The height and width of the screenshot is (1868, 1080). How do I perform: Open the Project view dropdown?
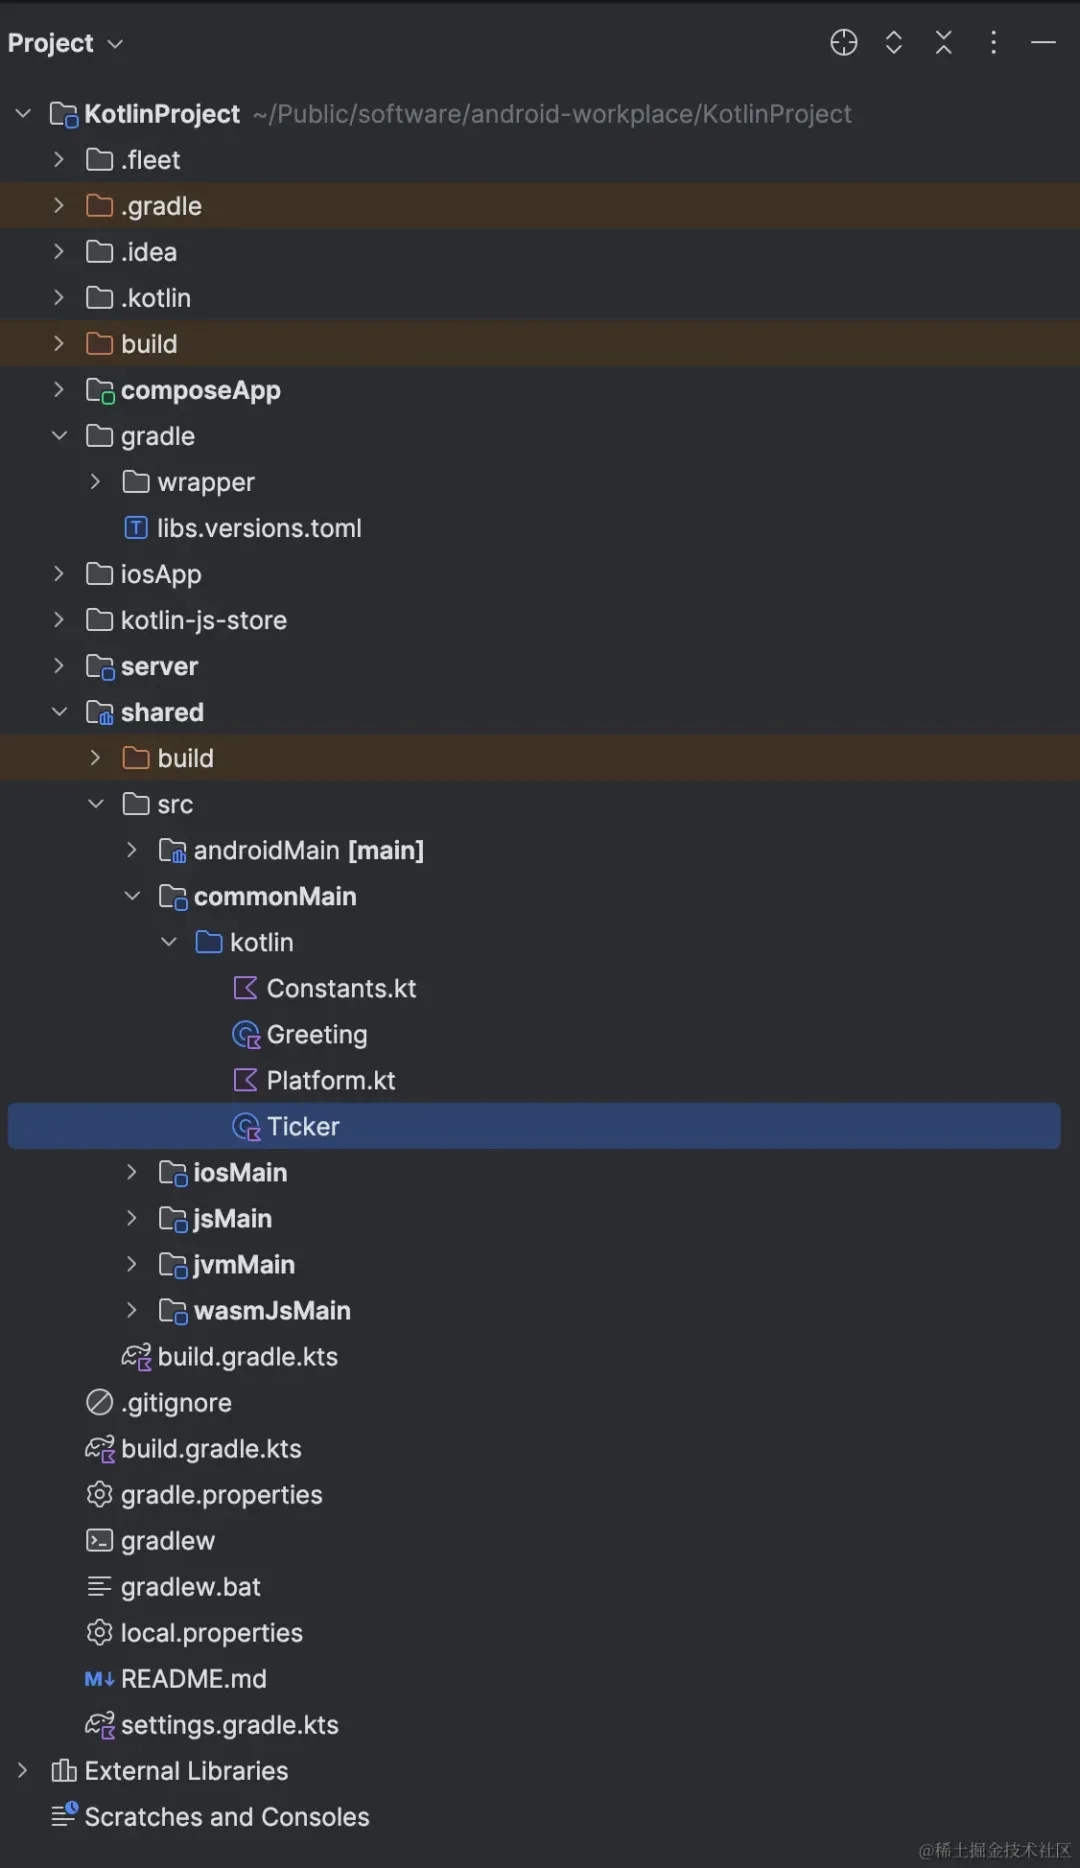pyautogui.click(x=65, y=43)
